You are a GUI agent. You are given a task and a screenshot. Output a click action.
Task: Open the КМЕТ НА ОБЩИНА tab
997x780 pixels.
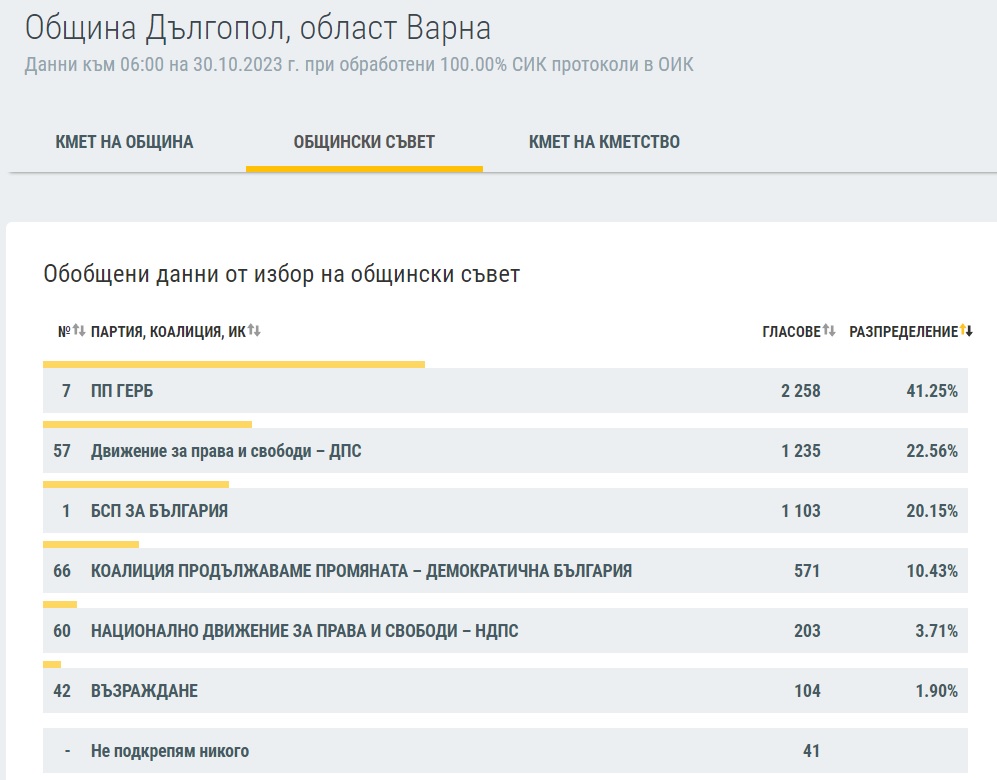124,142
